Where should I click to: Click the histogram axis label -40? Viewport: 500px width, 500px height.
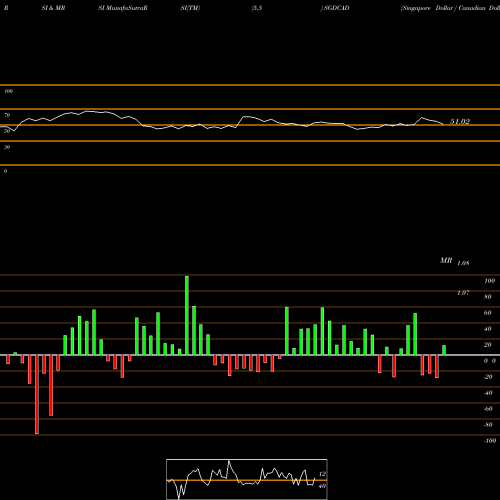point(488,393)
